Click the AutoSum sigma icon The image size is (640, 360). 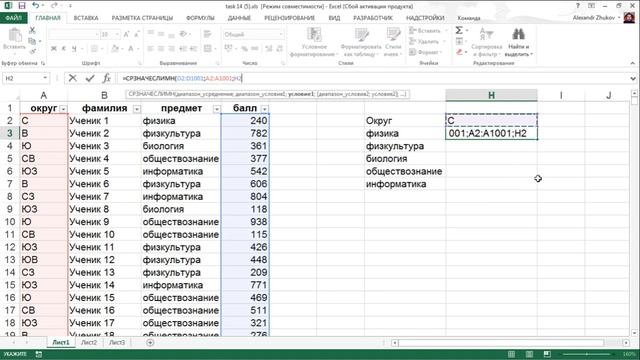tap(459, 31)
